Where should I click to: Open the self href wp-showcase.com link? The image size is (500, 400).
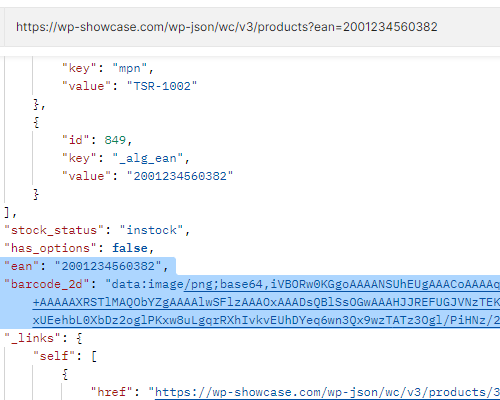[x=327, y=392]
